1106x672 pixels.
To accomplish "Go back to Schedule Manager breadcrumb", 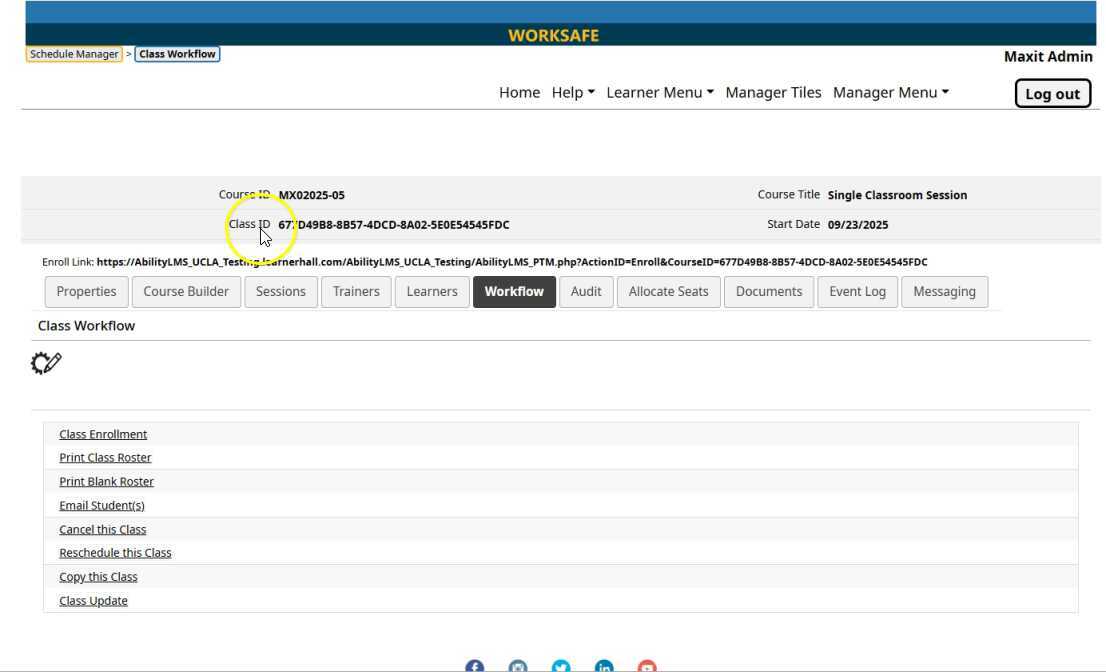I will coord(74,54).
